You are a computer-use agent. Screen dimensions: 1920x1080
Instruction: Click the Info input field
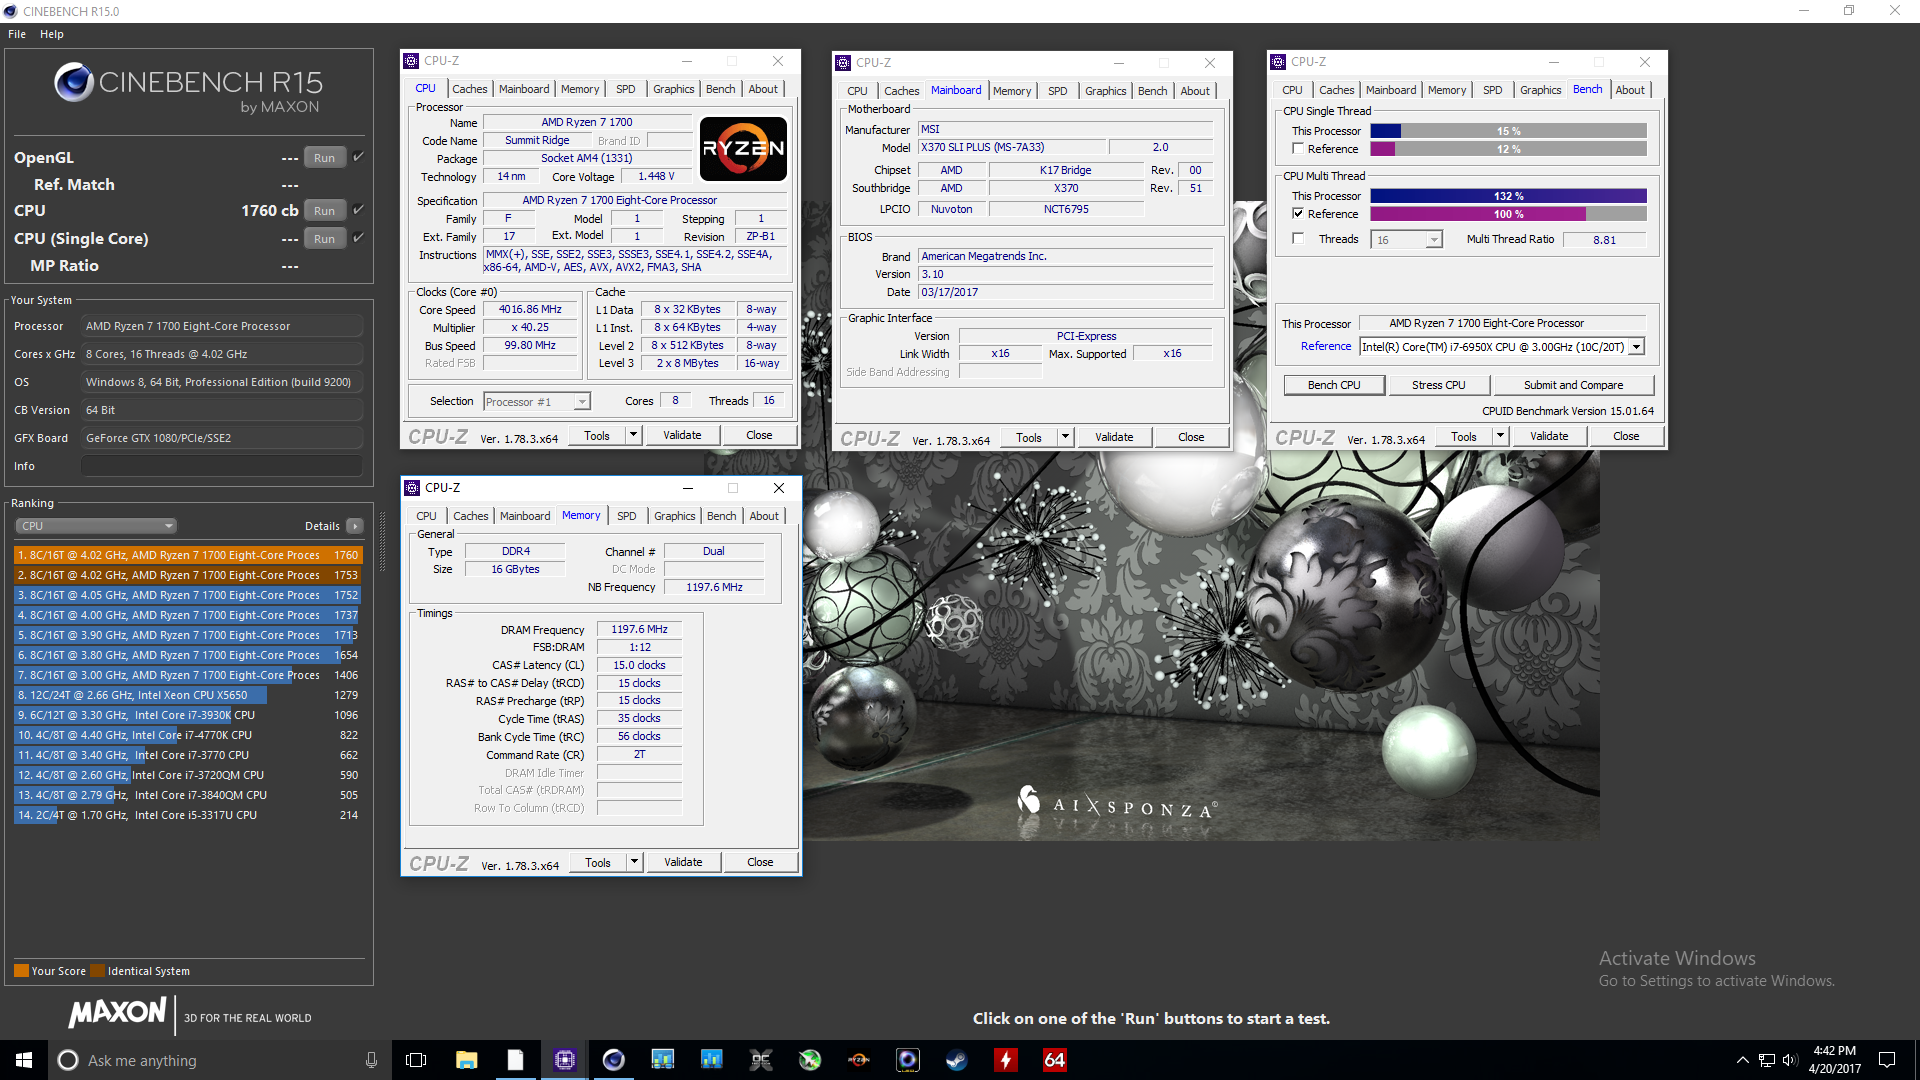[222, 466]
